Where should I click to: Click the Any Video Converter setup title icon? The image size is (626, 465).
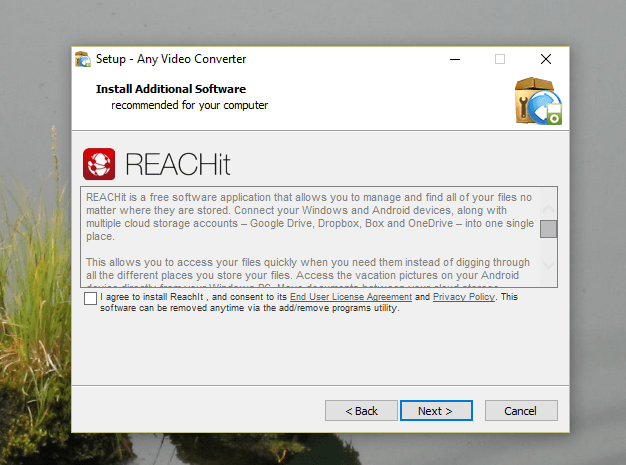[x=84, y=59]
